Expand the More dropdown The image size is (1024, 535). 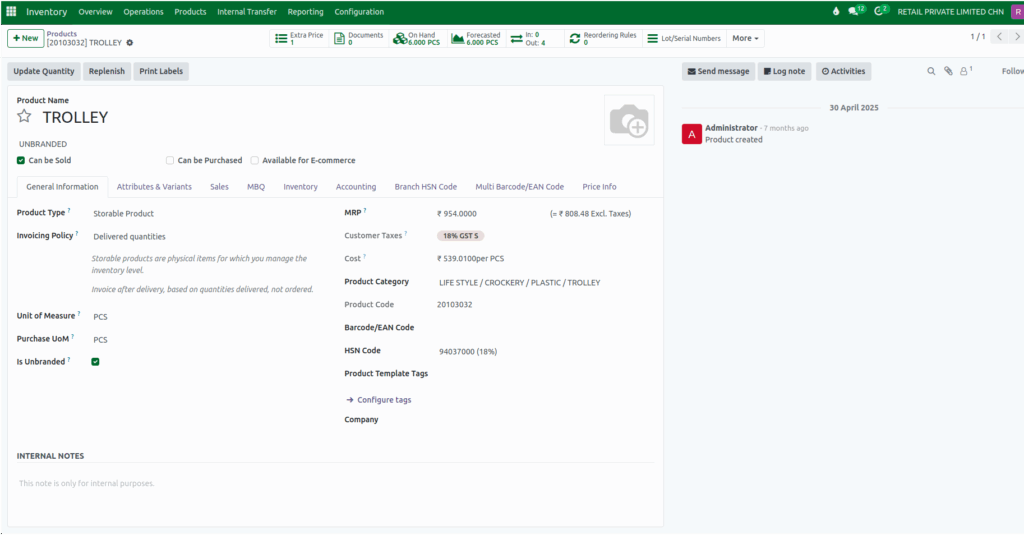pos(745,39)
